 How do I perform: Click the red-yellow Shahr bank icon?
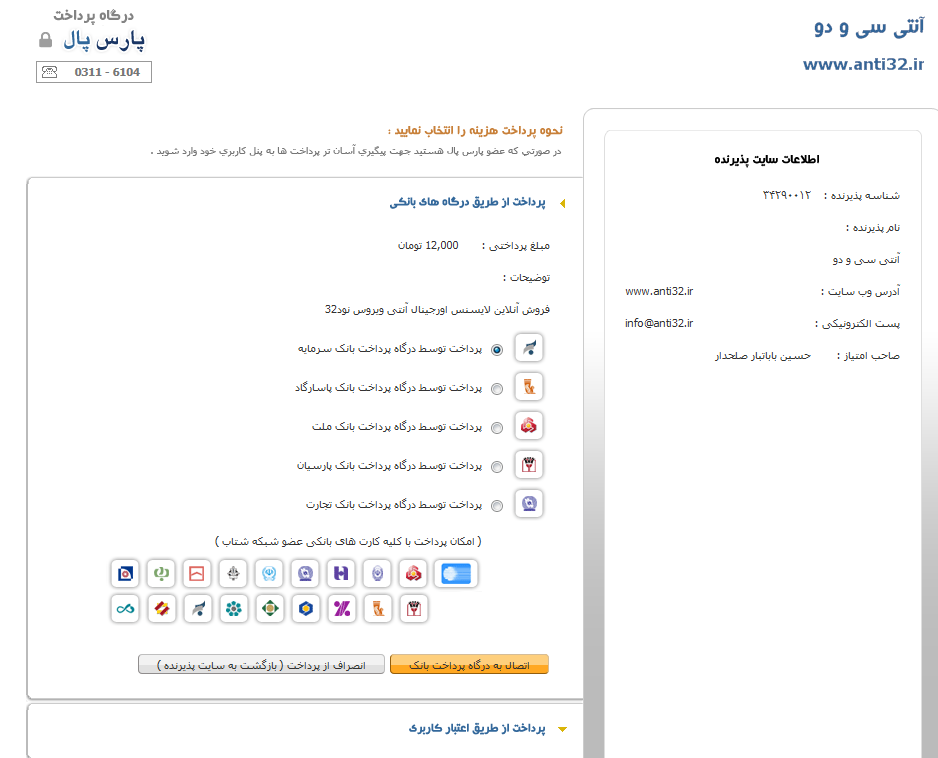click(161, 609)
